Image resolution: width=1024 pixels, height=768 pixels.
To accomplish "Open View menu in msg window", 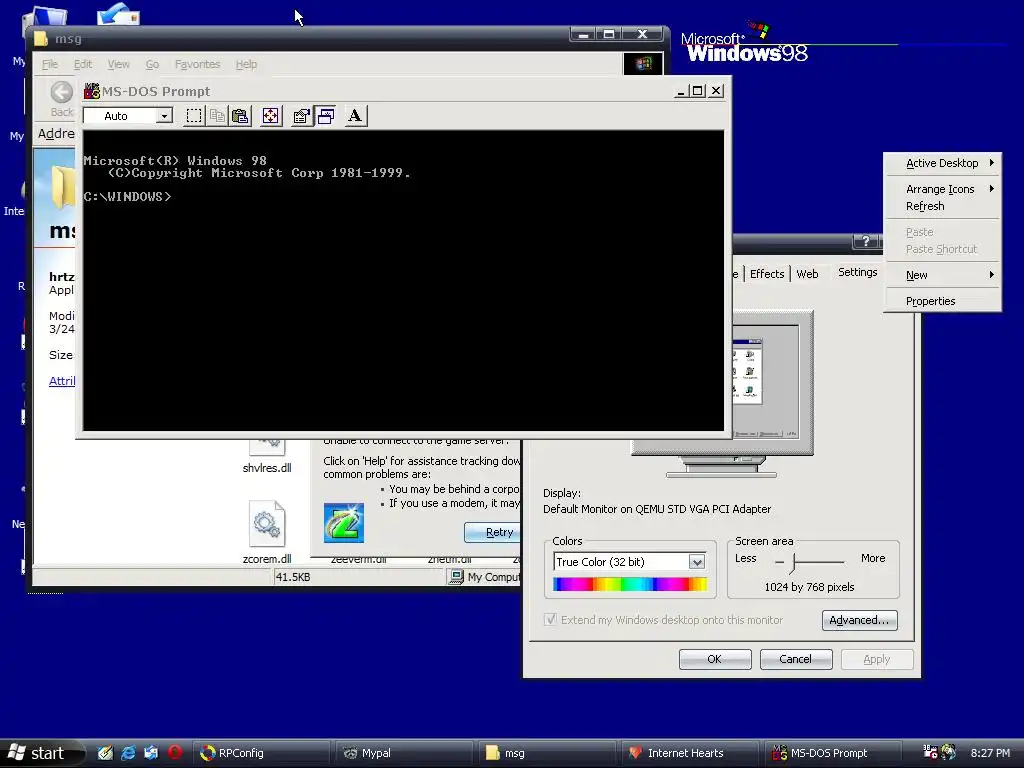I will pyautogui.click(x=118, y=64).
